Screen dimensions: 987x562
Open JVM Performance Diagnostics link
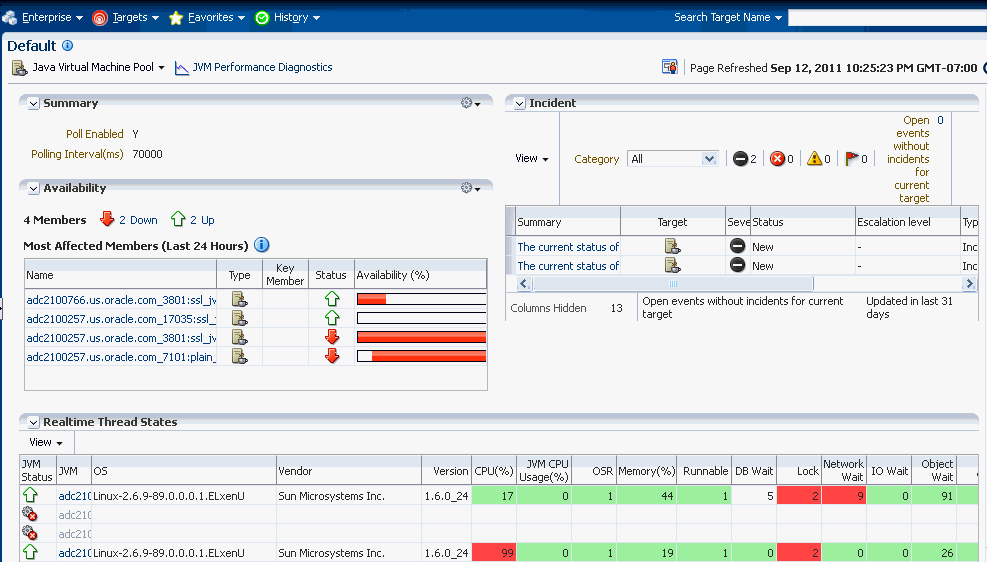point(262,67)
